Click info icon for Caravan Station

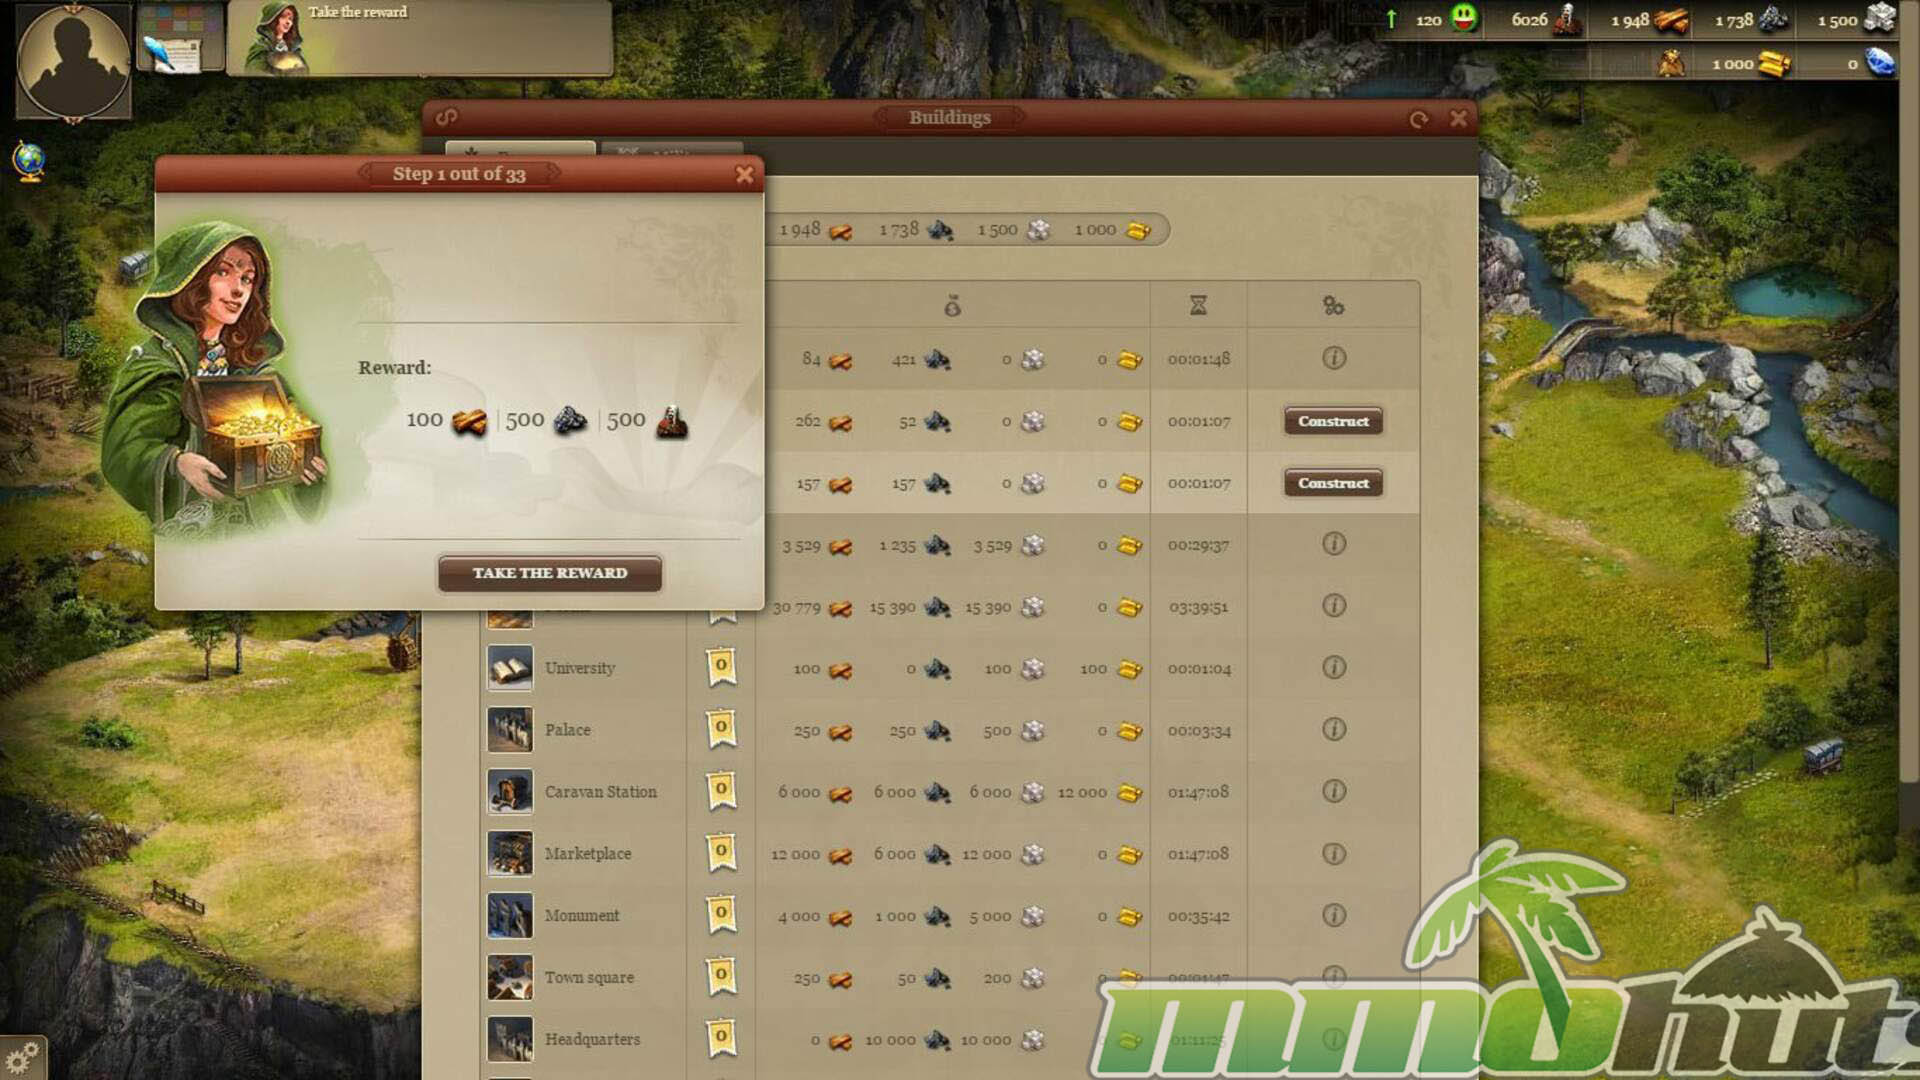tap(1333, 791)
